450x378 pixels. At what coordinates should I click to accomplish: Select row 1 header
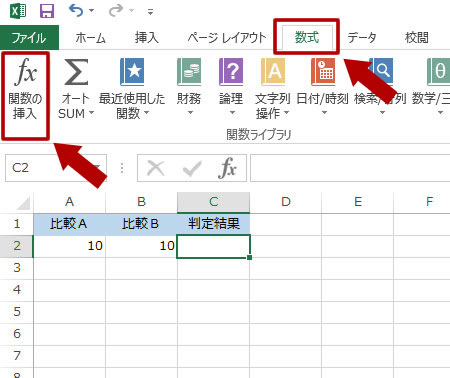click(x=17, y=224)
